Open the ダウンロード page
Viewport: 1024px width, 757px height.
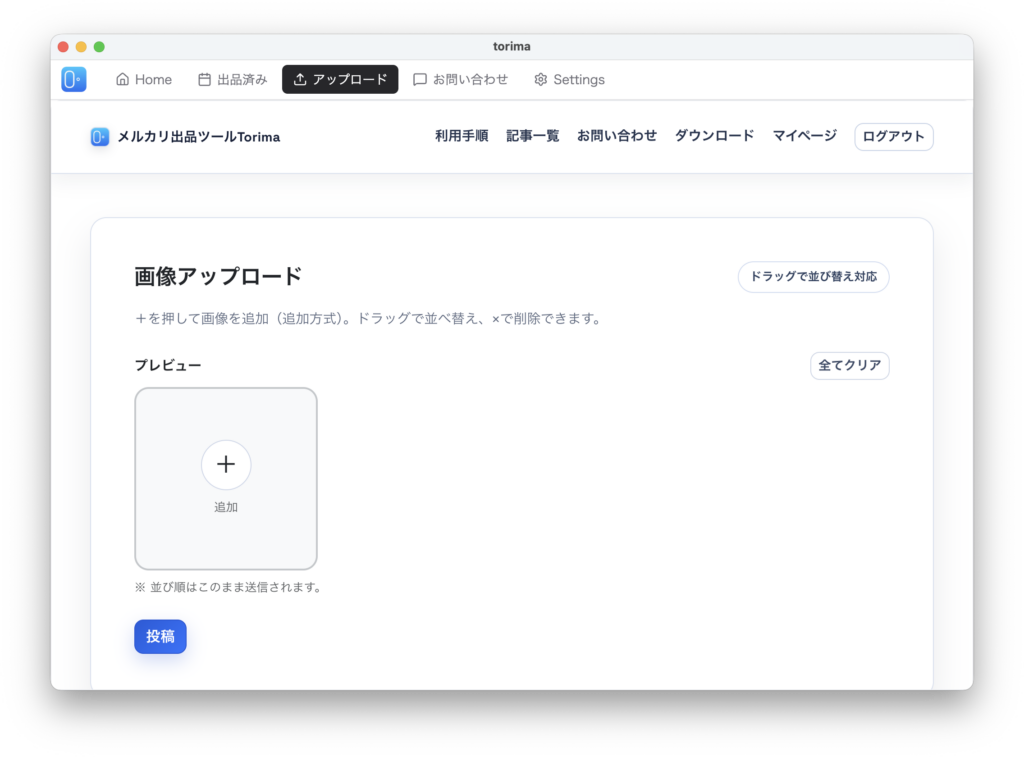(x=714, y=136)
